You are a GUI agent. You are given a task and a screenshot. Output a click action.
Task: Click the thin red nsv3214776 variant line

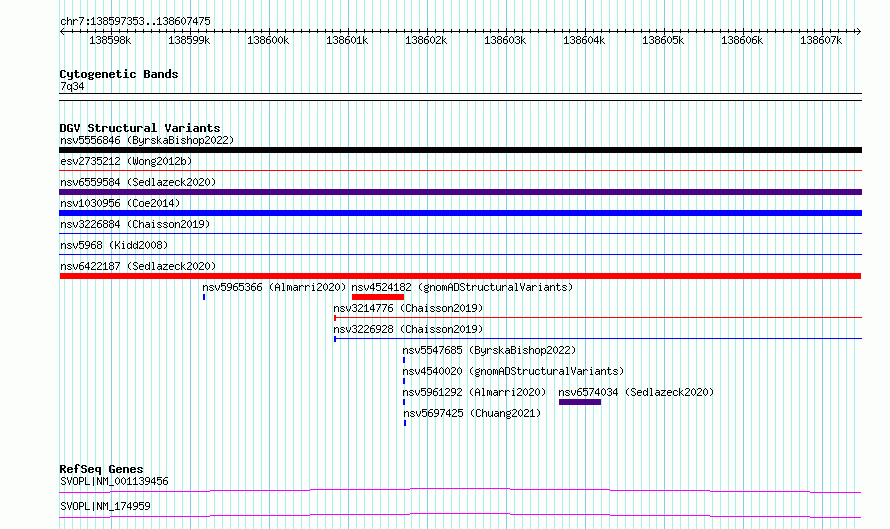pyautogui.click(x=598, y=317)
